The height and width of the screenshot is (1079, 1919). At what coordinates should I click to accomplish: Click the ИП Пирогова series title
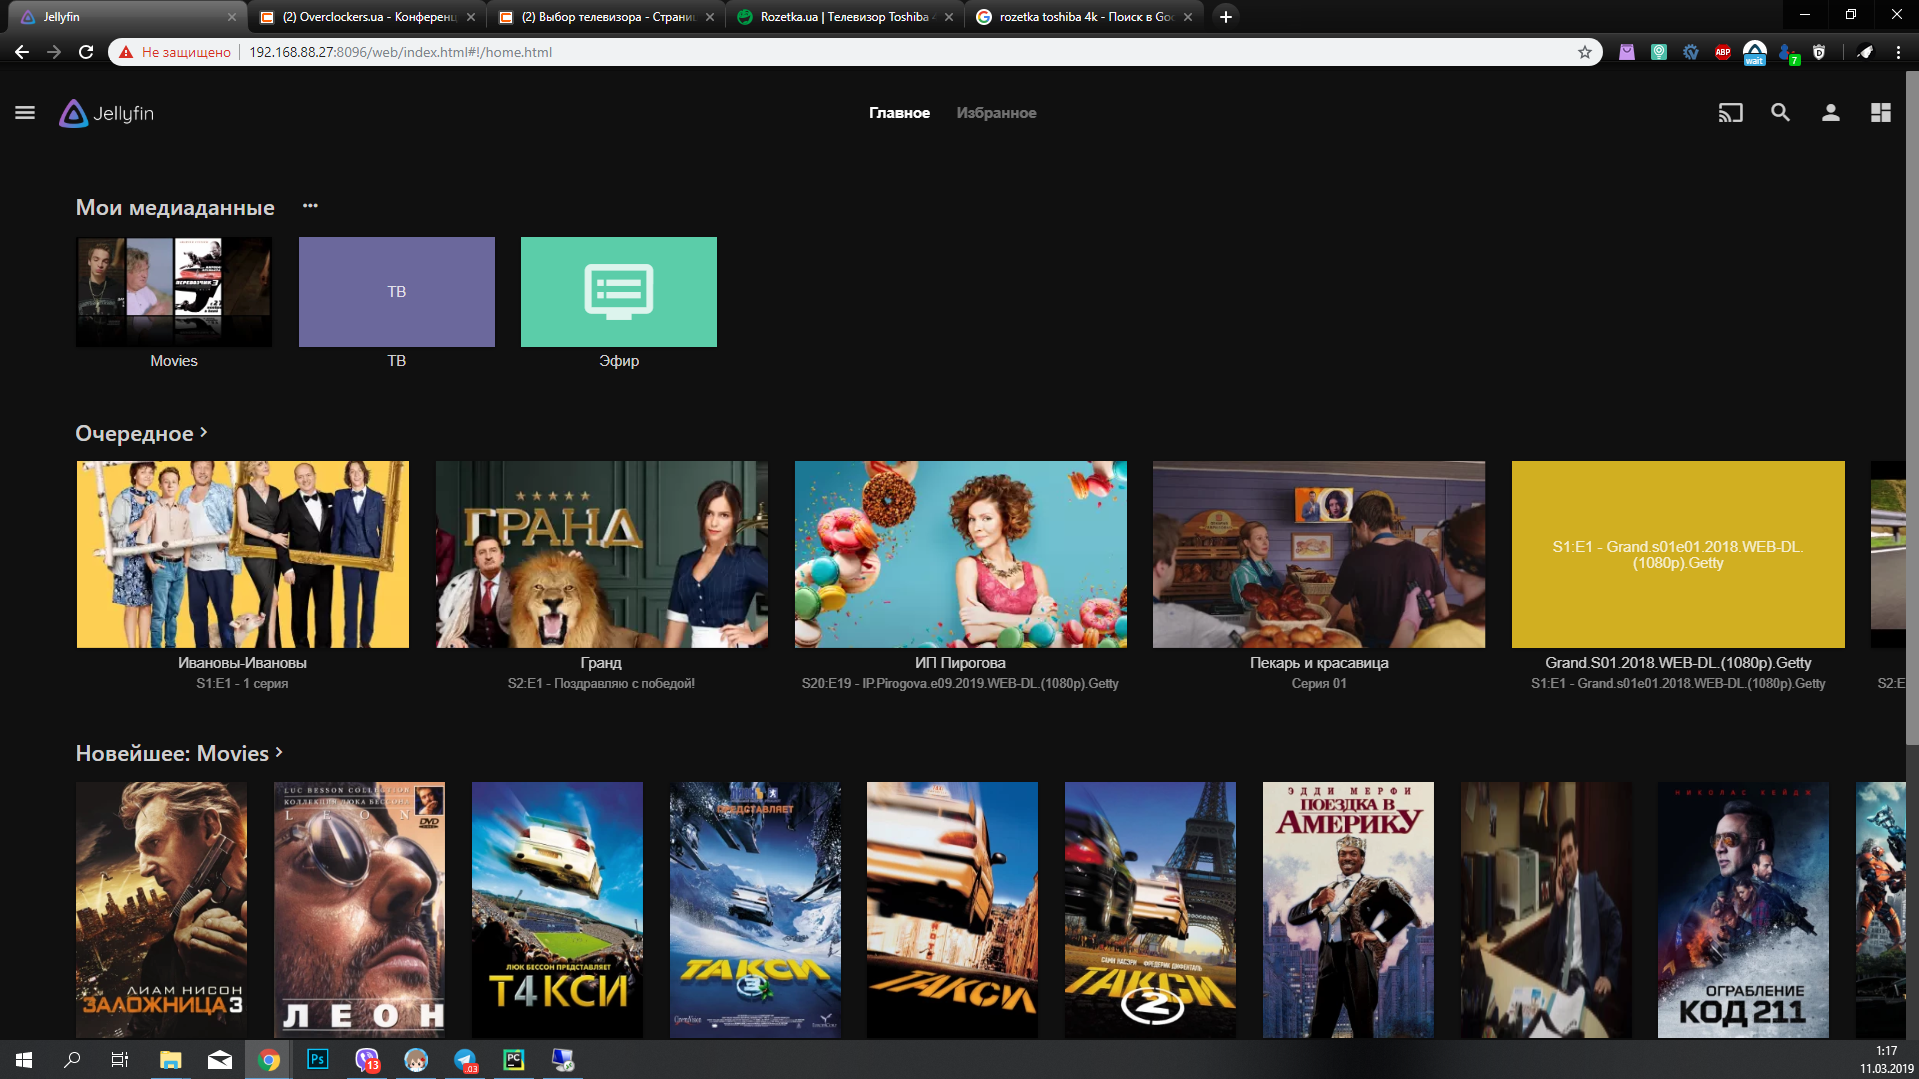(960, 663)
